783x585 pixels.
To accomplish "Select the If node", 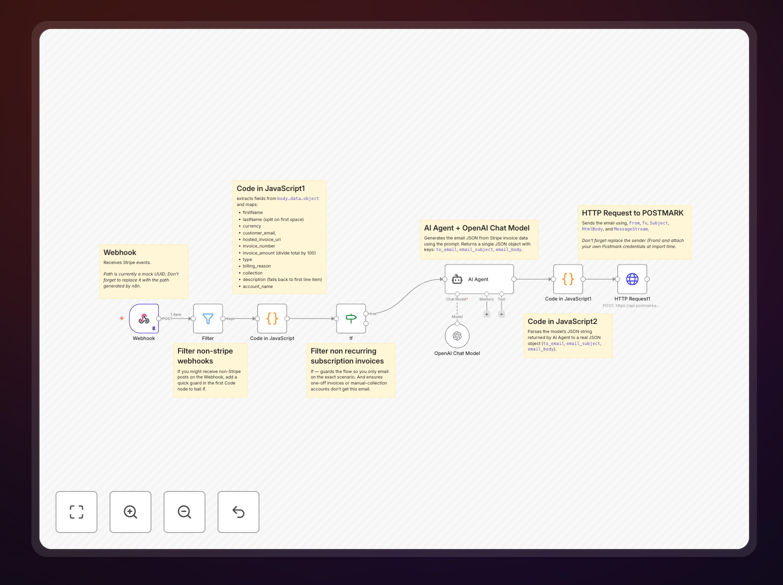I will pyautogui.click(x=351, y=318).
